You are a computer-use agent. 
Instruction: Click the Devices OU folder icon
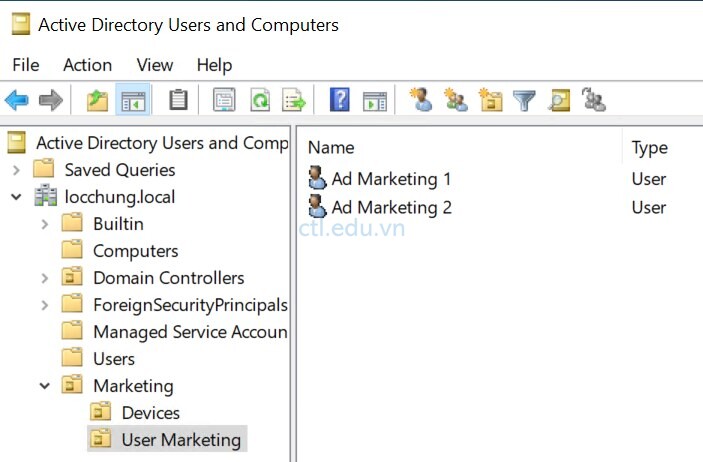(x=100, y=412)
